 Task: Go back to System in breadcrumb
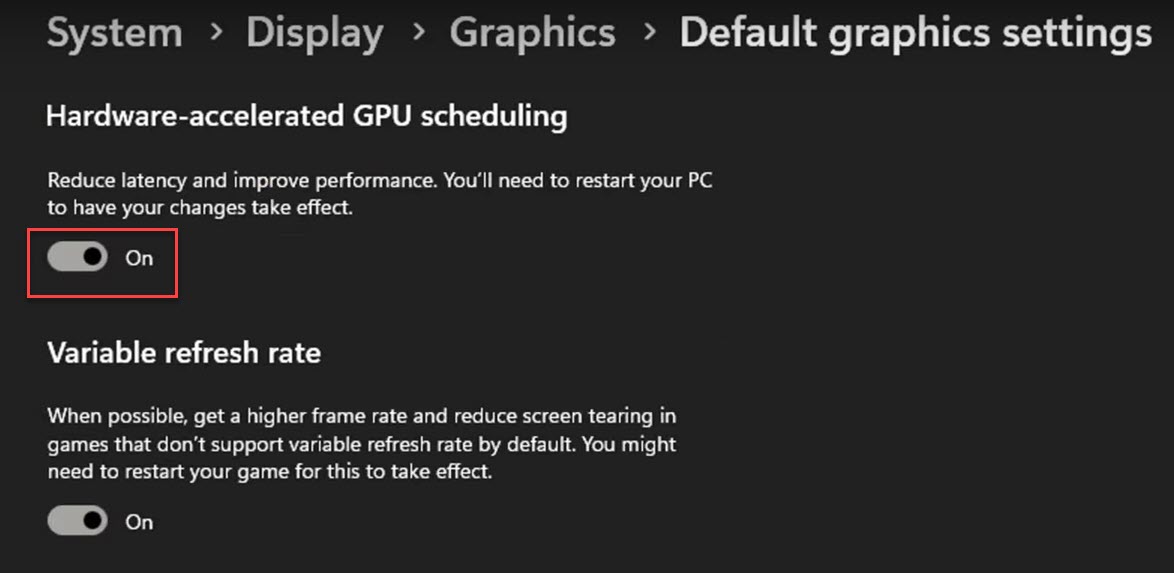pyautogui.click(x=114, y=34)
